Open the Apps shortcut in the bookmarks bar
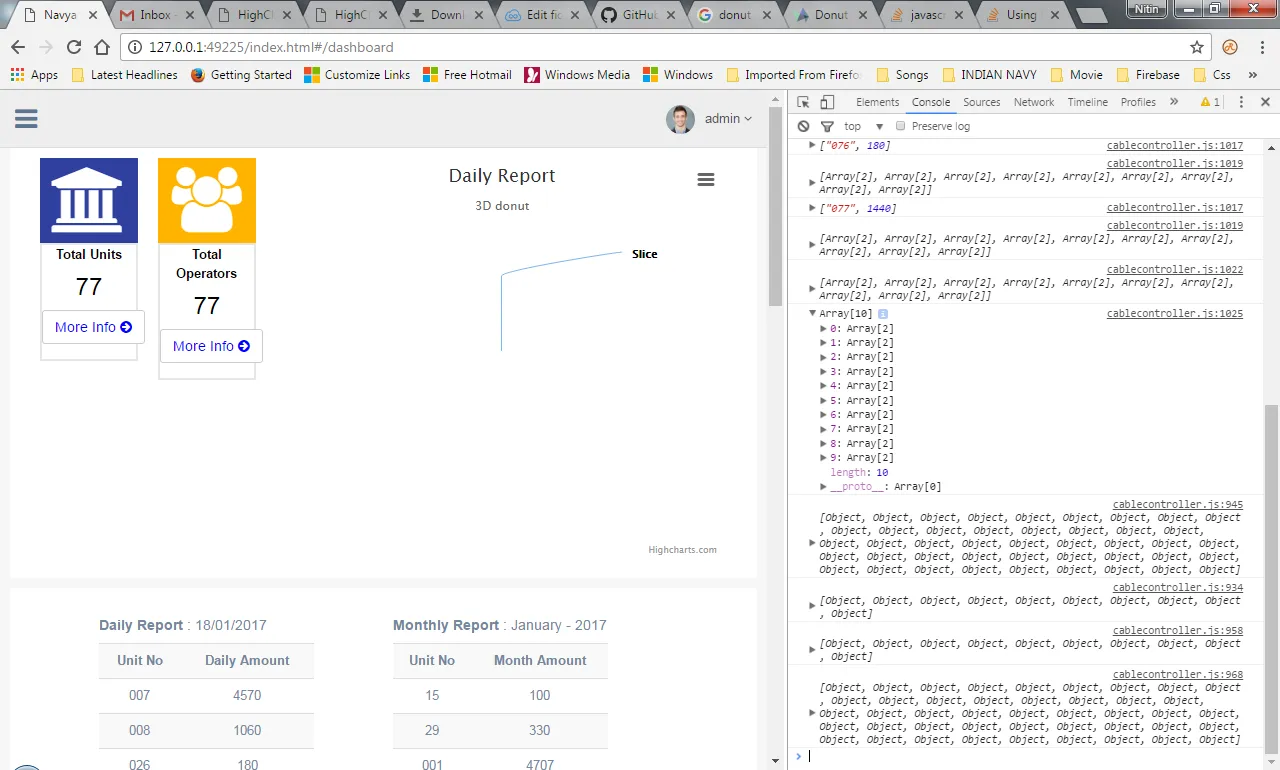The width and height of the screenshot is (1280, 770). tap(34, 75)
